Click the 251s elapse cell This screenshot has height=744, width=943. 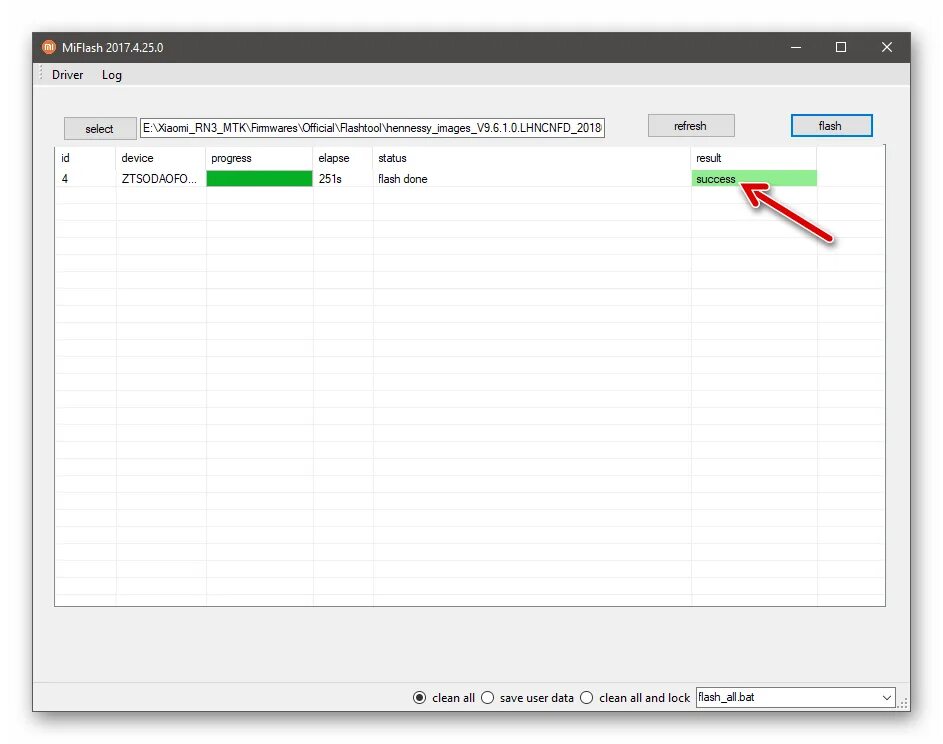pos(342,179)
